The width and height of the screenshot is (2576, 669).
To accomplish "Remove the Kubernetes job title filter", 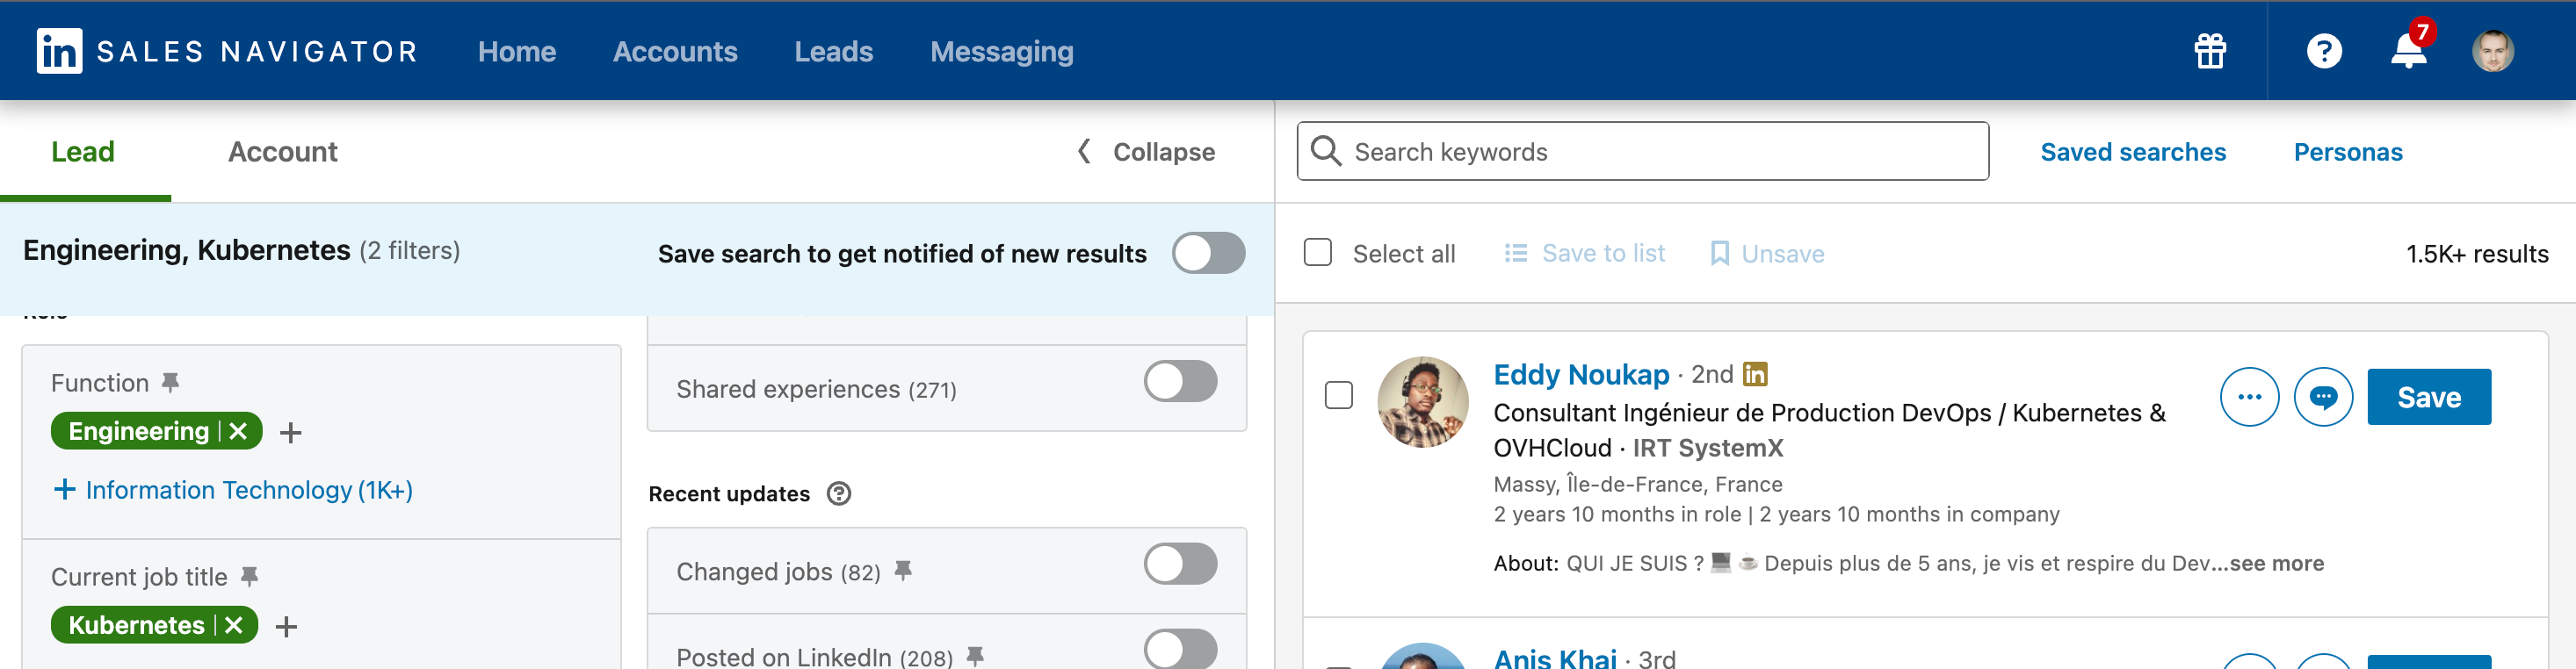I will 234,625.
